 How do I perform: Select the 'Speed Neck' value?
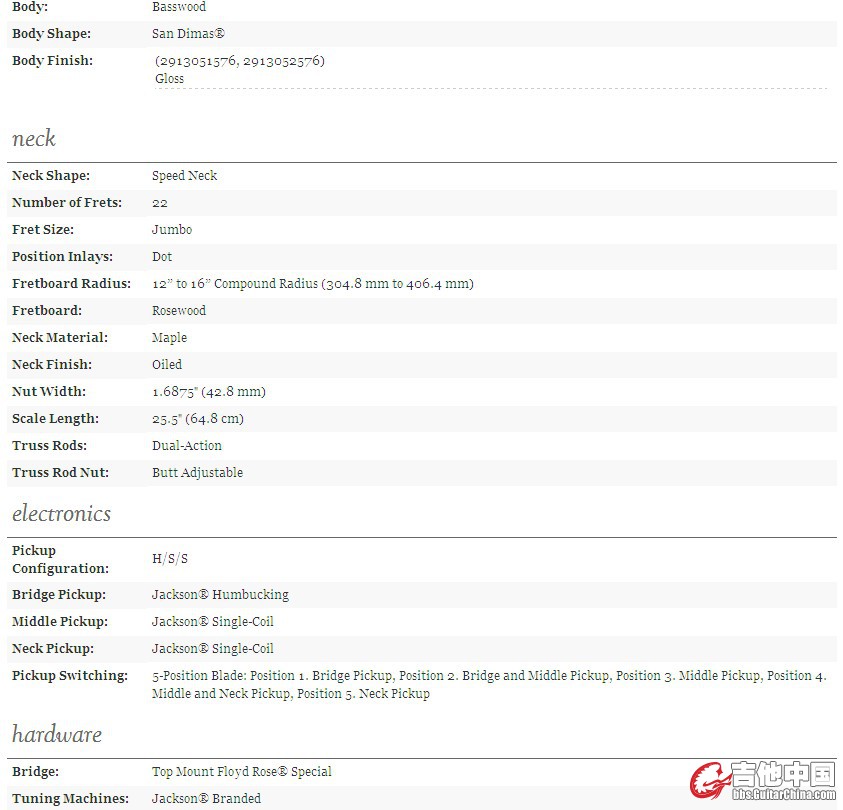tap(184, 176)
